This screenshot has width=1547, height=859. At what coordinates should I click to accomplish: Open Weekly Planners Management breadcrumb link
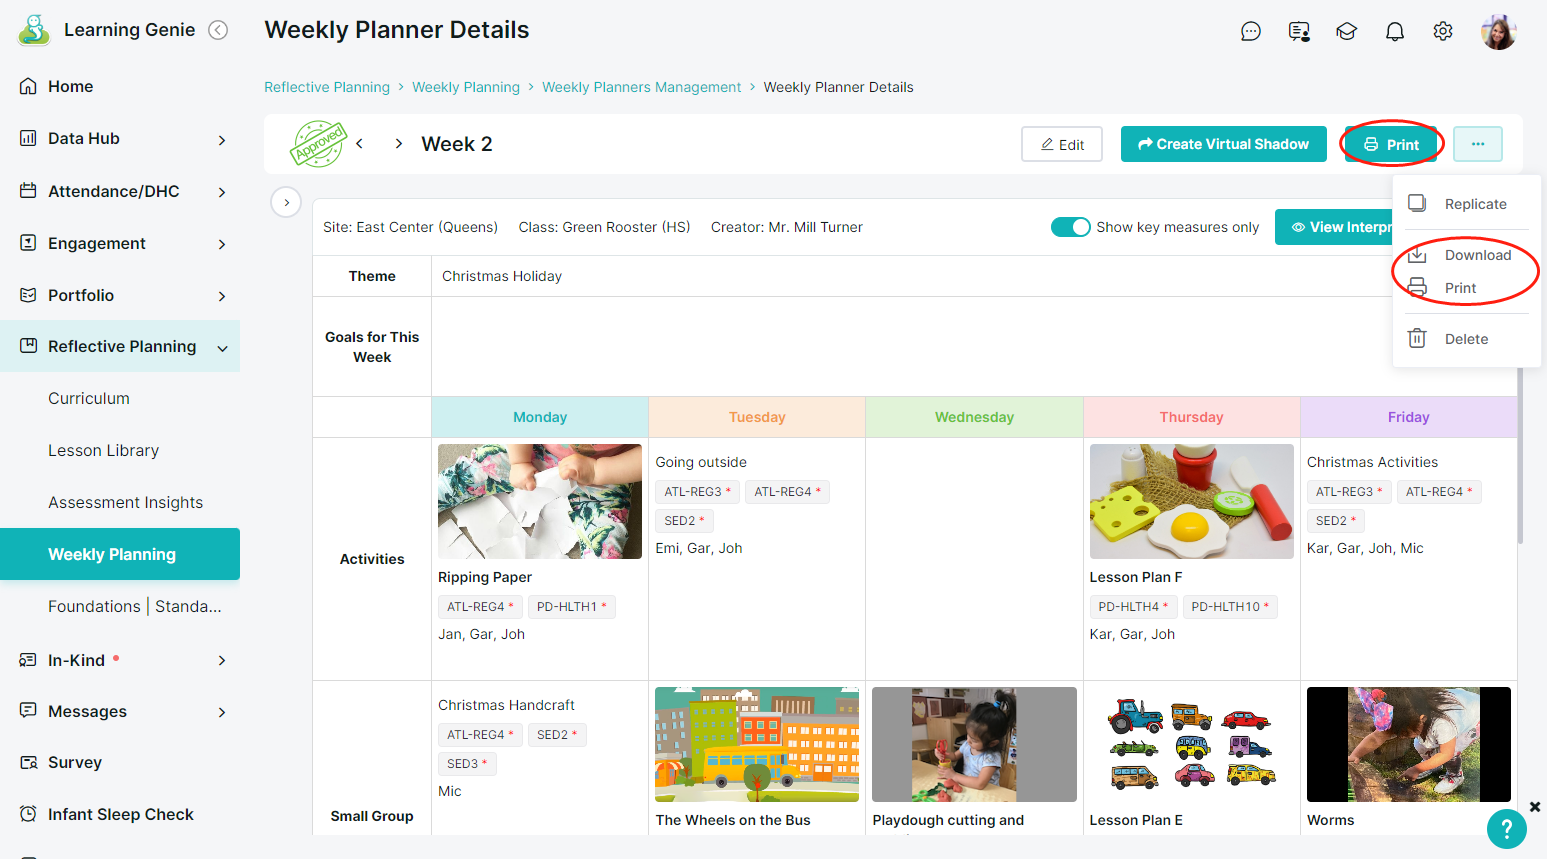[x=641, y=87]
